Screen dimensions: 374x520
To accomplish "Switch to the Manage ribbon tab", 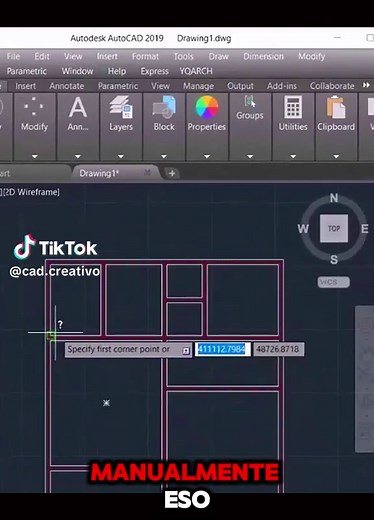I will [x=198, y=86].
